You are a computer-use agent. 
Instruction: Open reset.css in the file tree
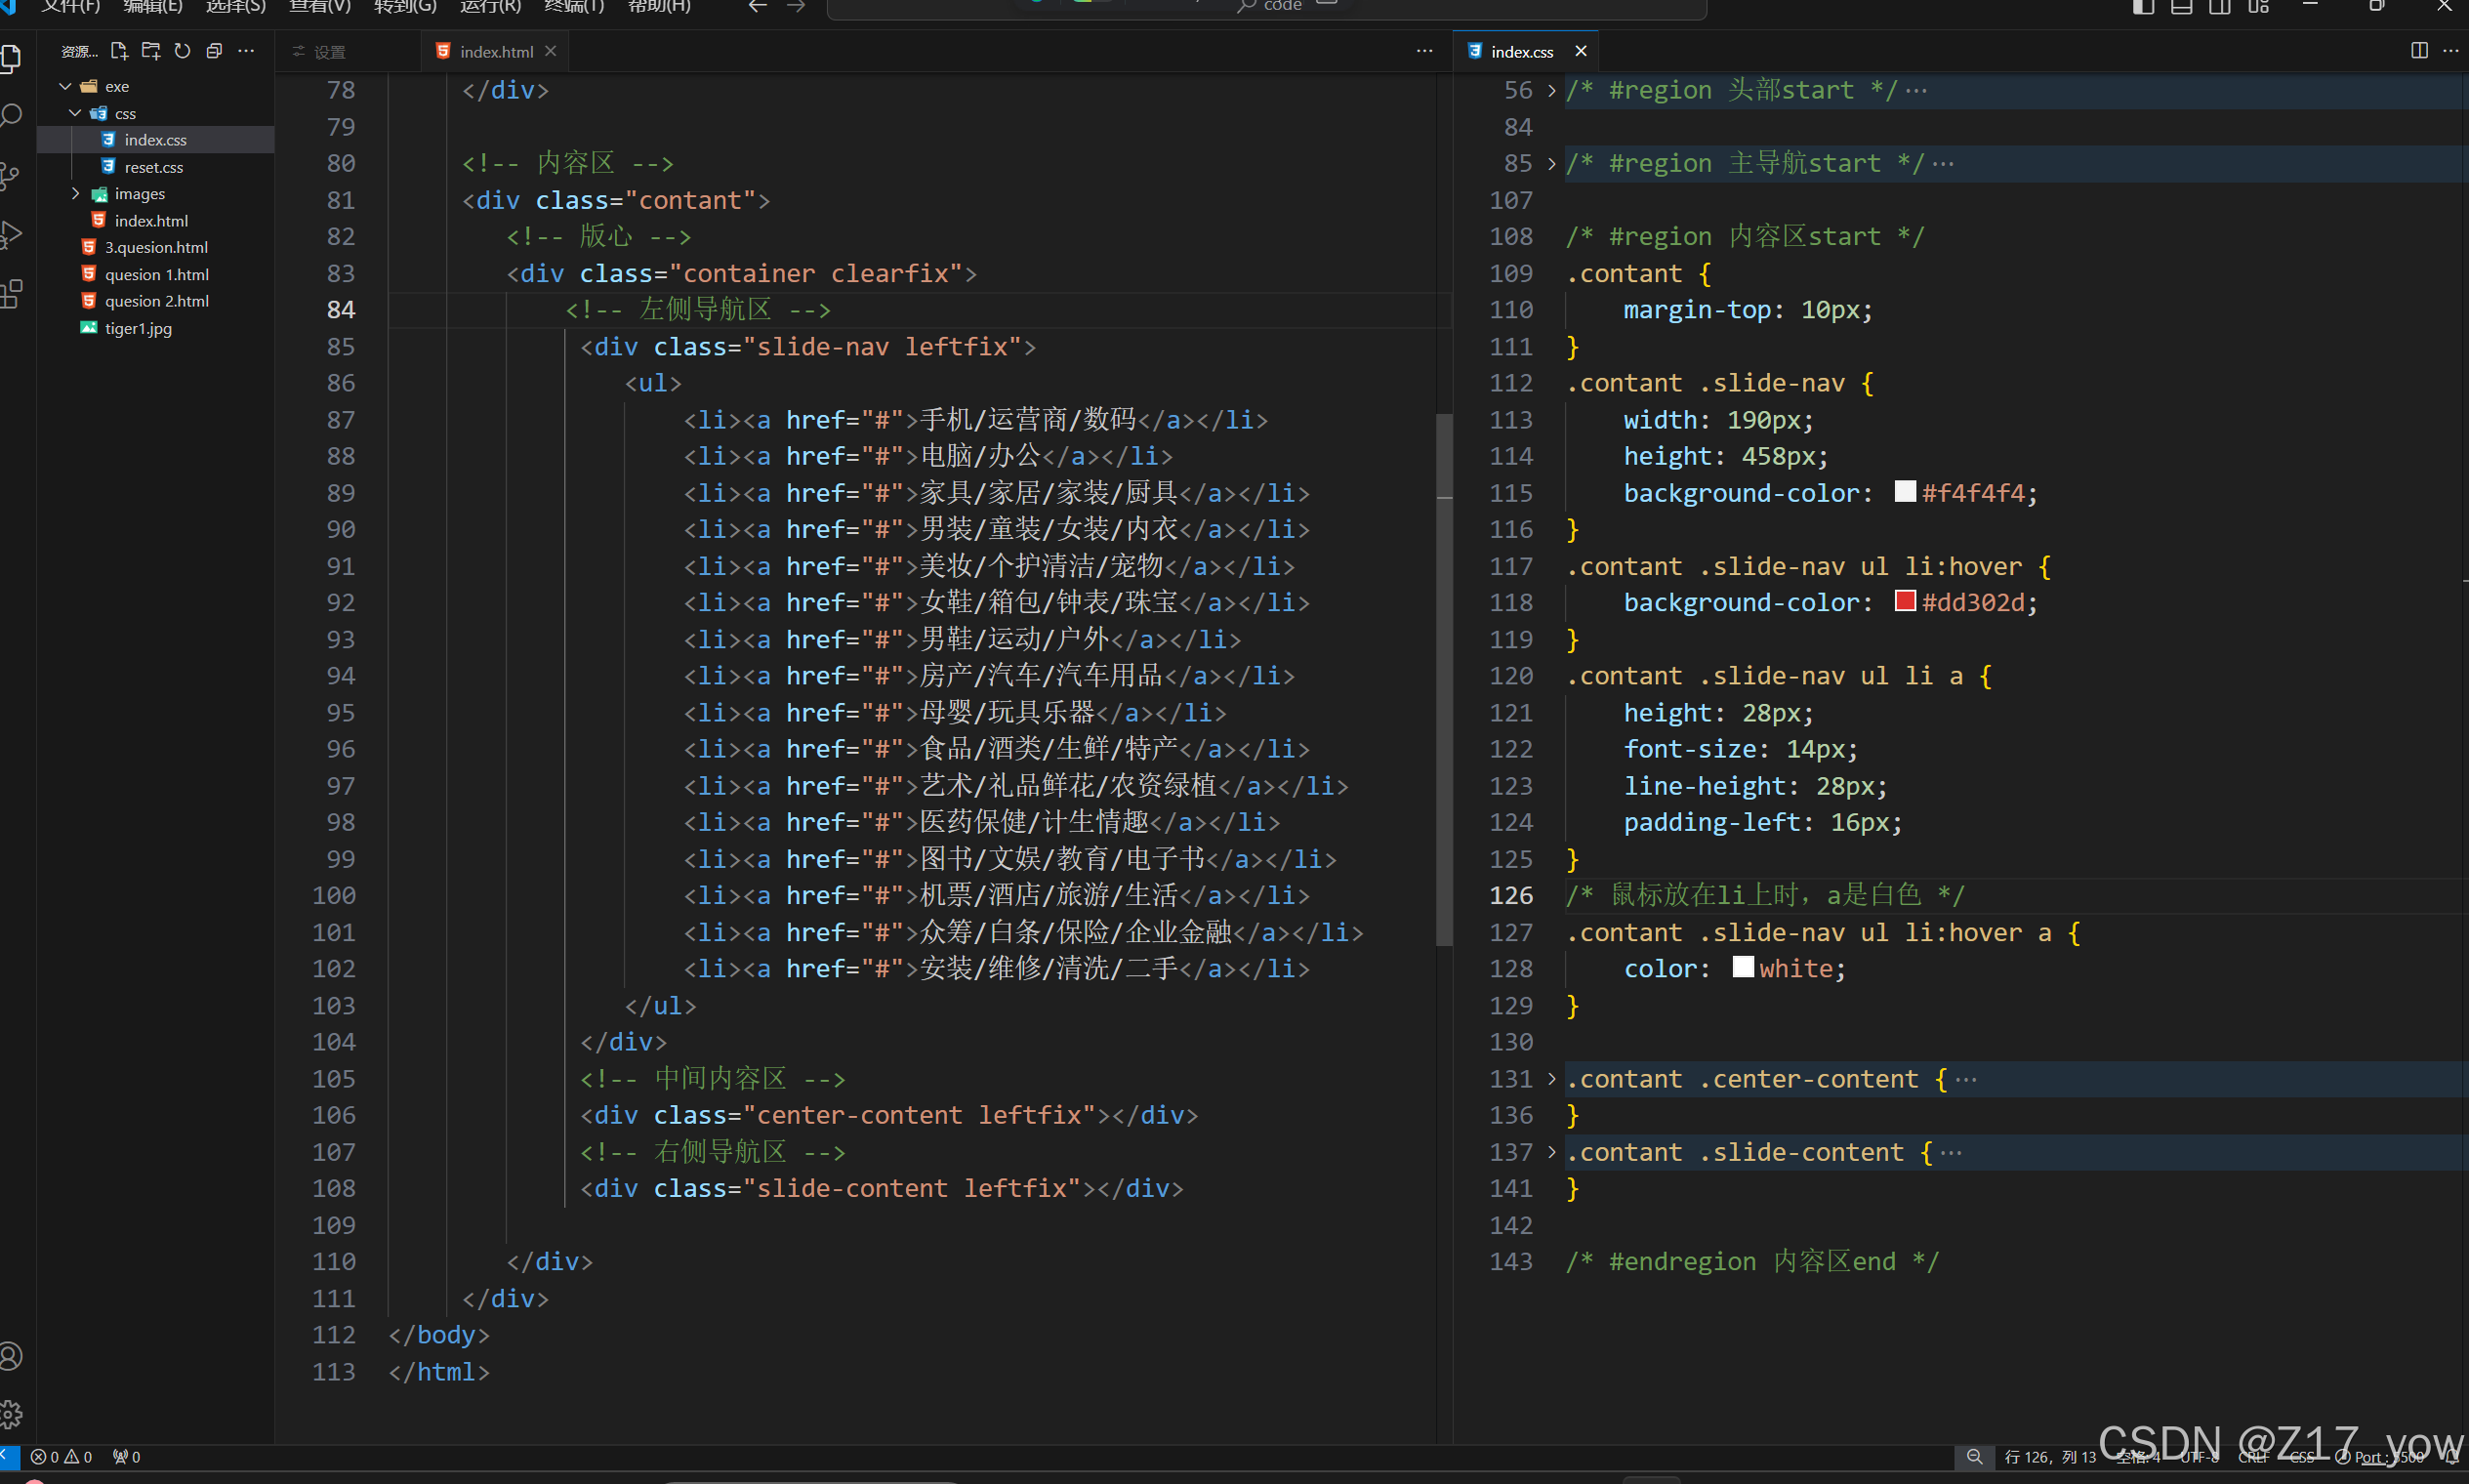(x=153, y=167)
